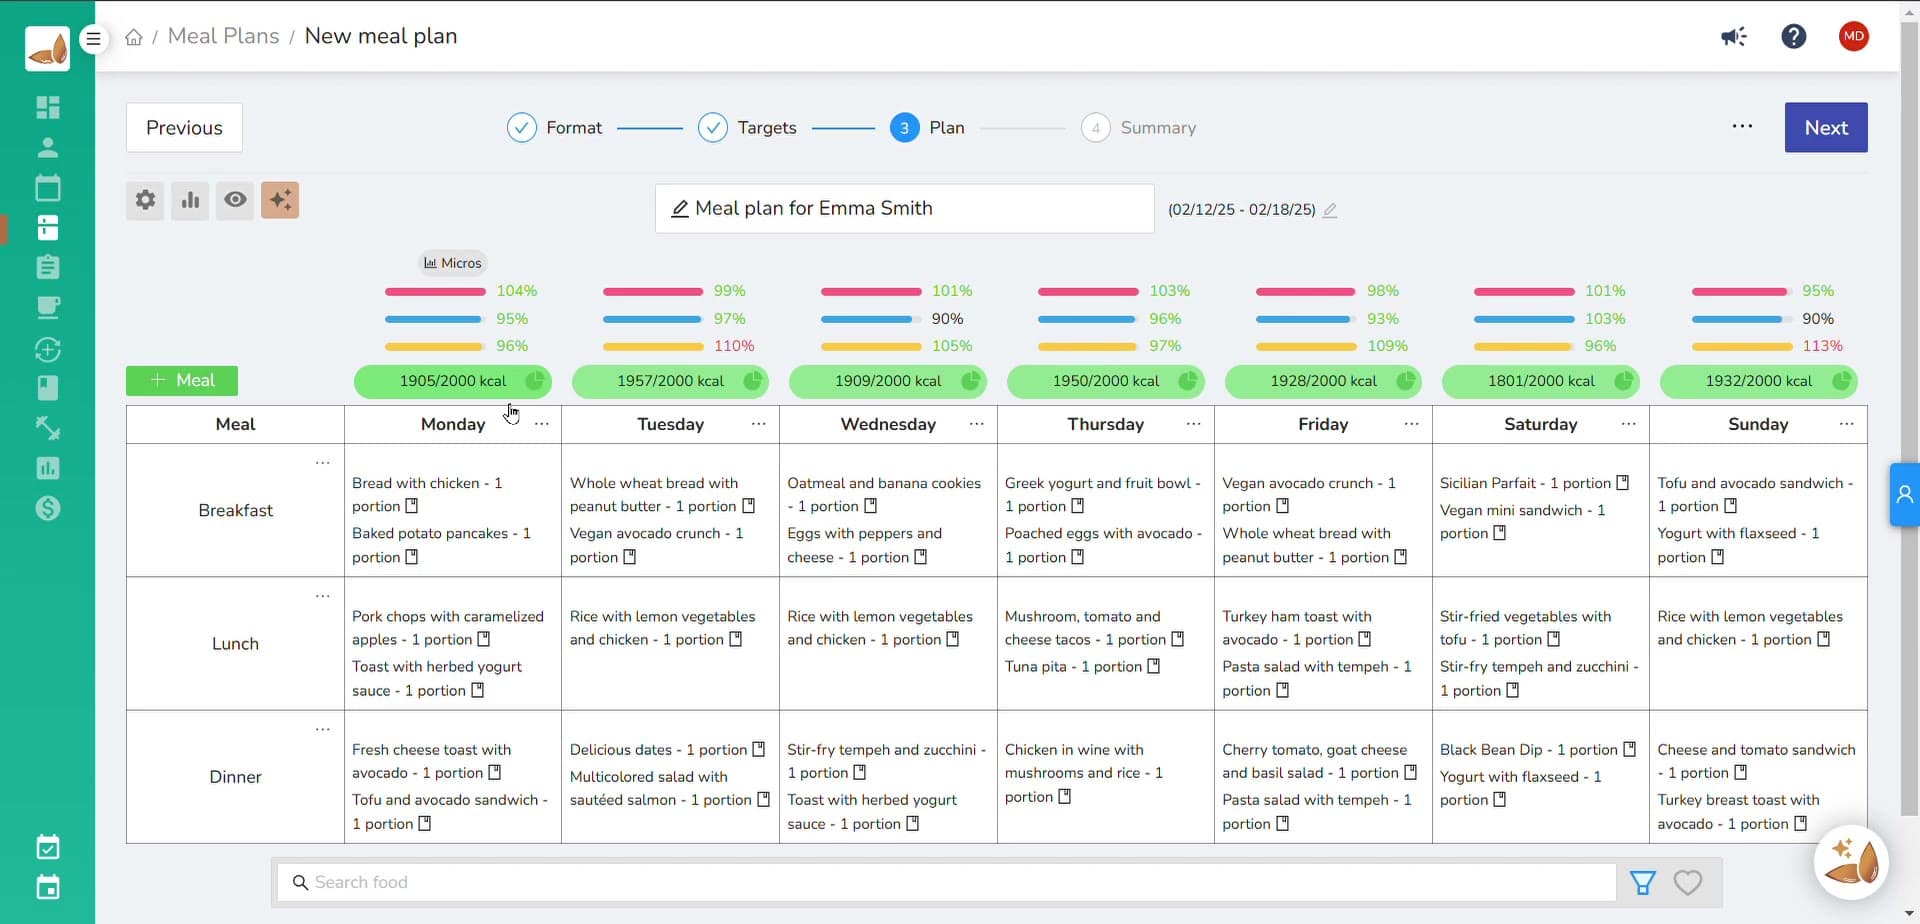Click the add Meal green button
1920x924 pixels.
coord(182,381)
